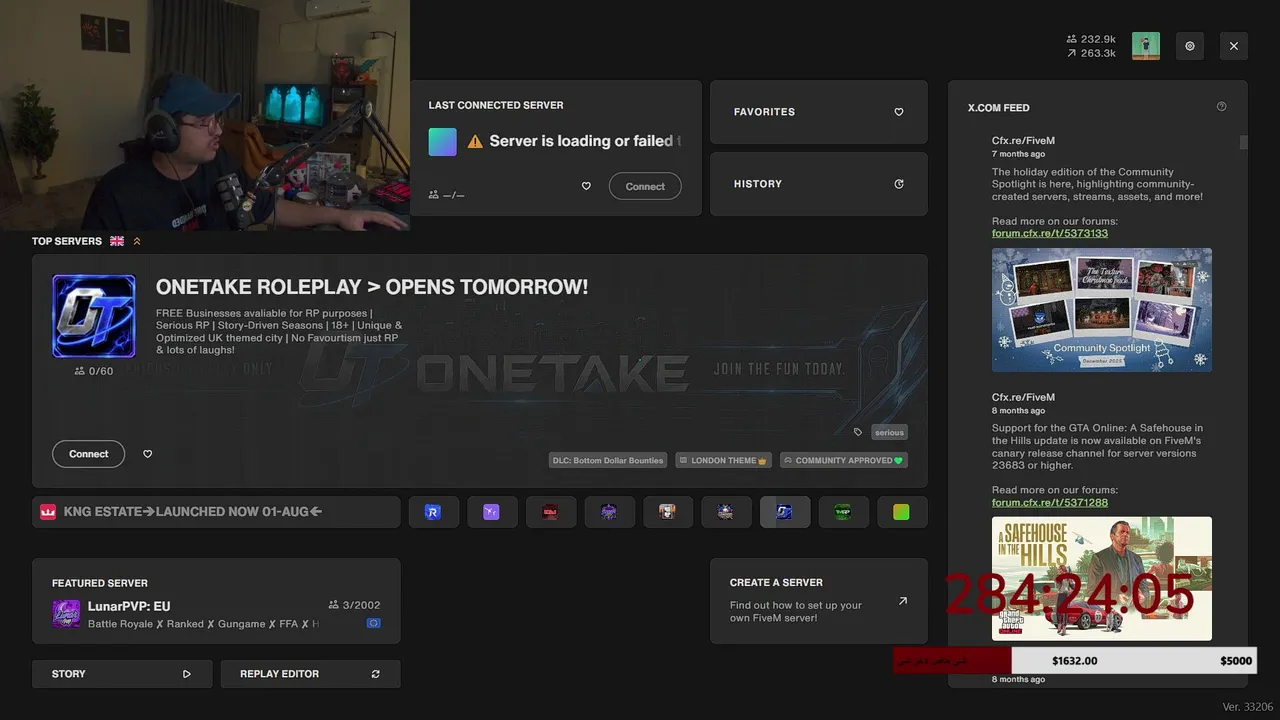Click the user profile avatar in the top bar
Viewport: 1280px width, 720px height.
point(1146,46)
